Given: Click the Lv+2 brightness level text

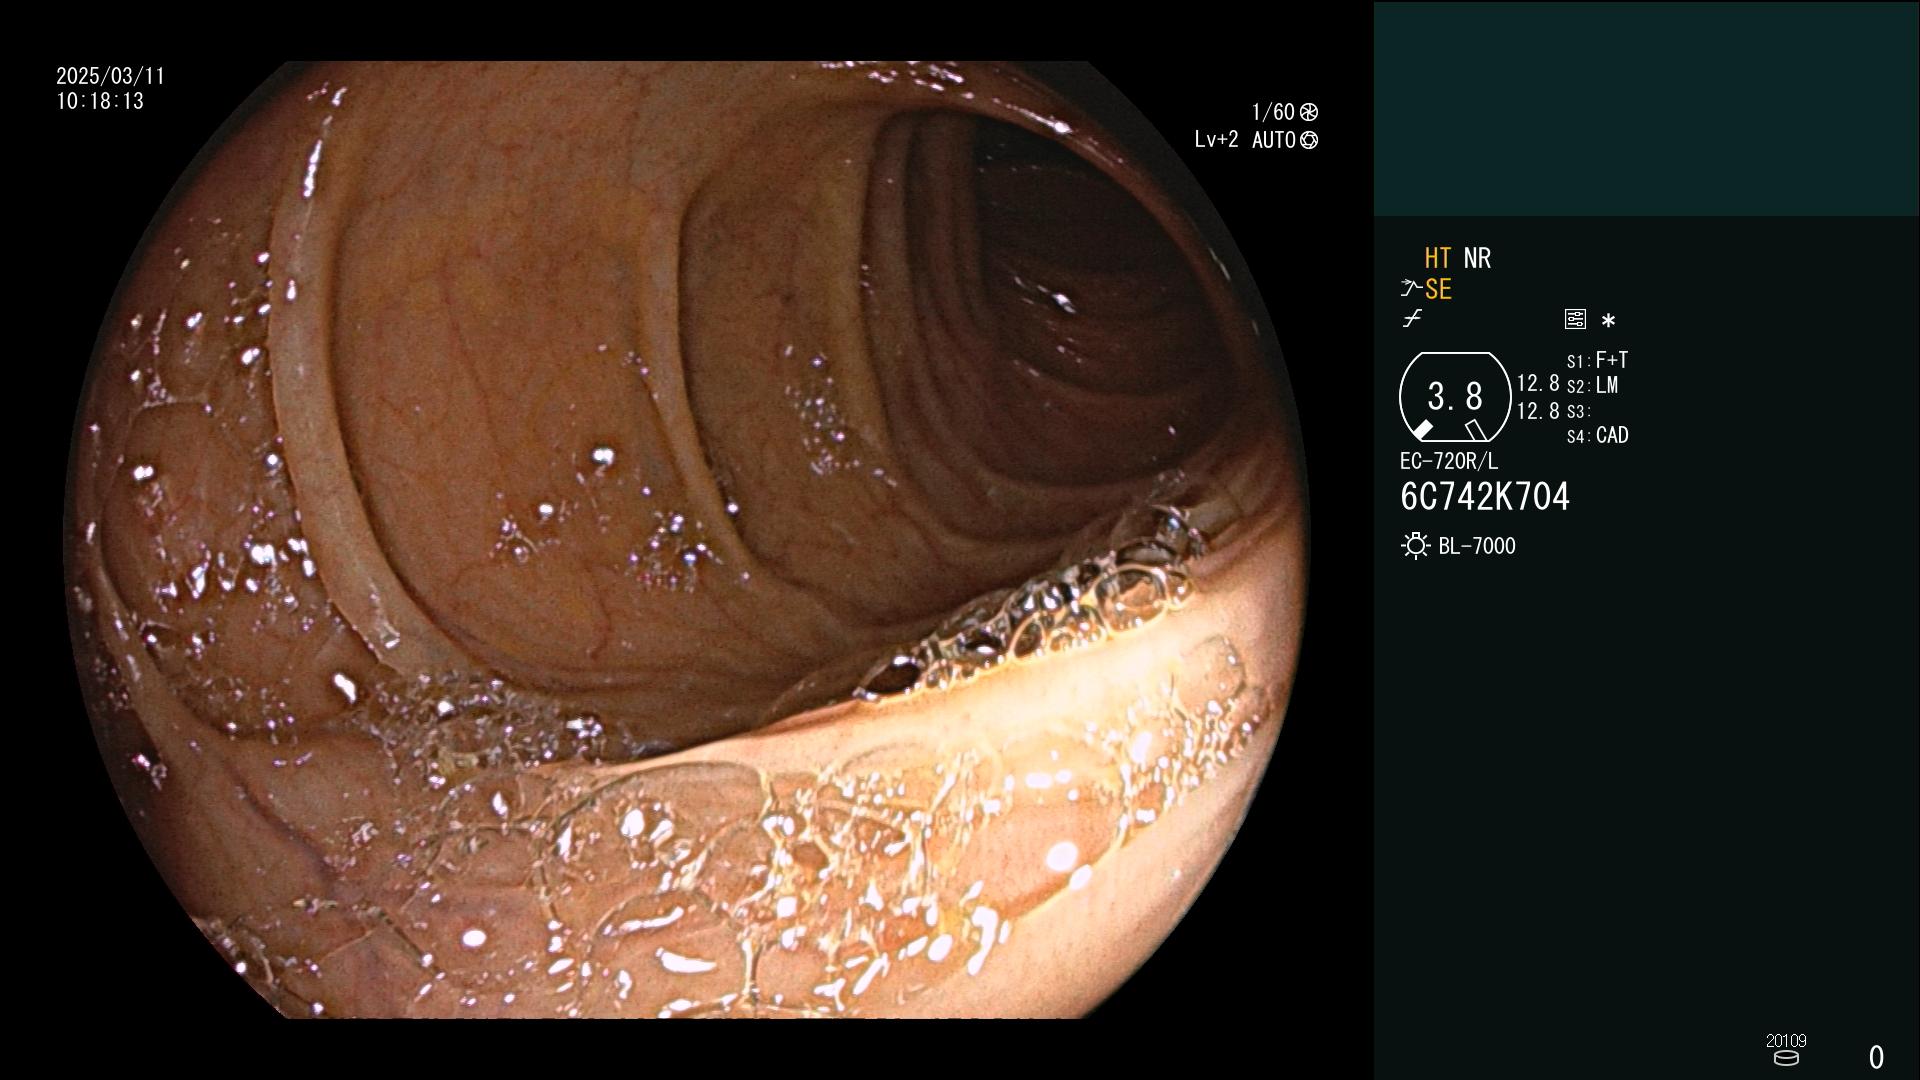Looking at the screenshot, I should tap(1216, 140).
